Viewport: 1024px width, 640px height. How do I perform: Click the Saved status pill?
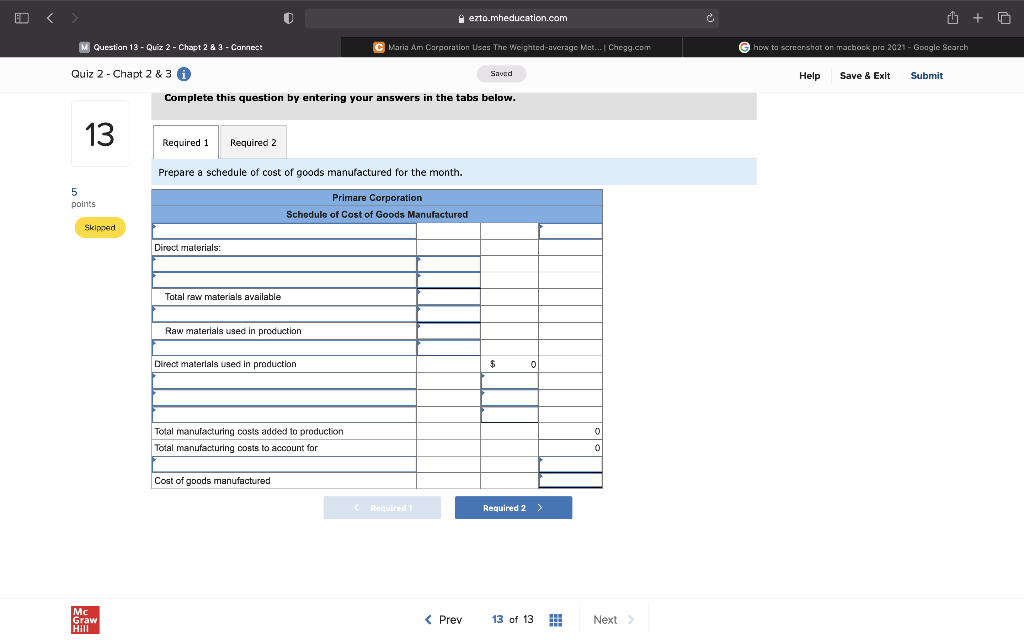pyautogui.click(x=502, y=74)
